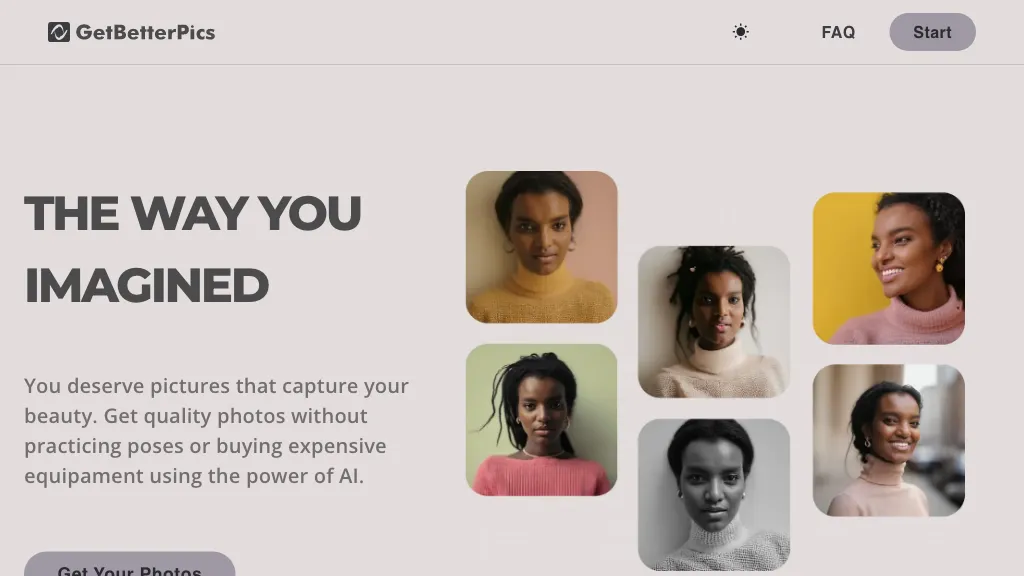Toggle the sun light/dark theme icon
Screen dimensions: 1024x576
(x=740, y=32)
